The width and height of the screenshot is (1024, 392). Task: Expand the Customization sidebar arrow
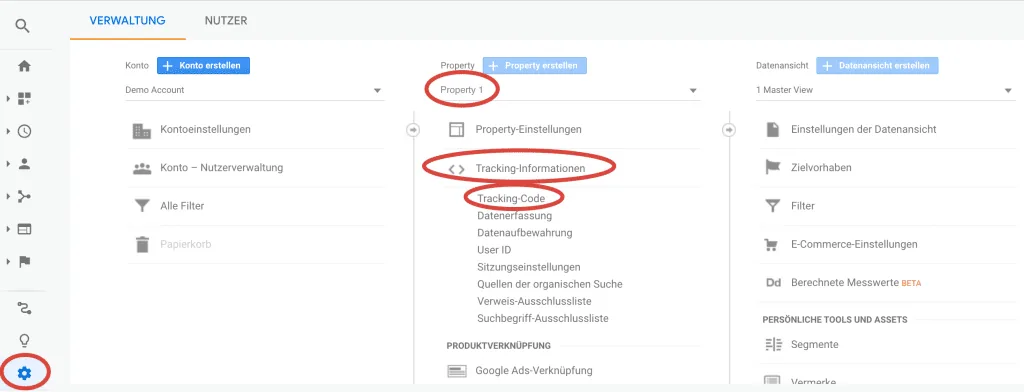(x=8, y=99)
